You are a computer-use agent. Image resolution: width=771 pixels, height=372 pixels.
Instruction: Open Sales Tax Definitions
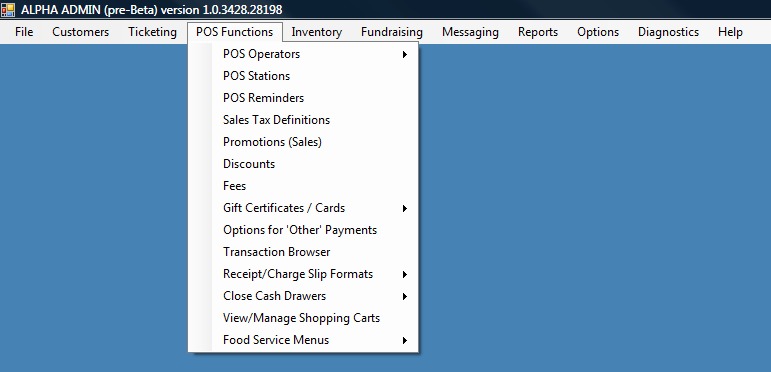[303, 120]
